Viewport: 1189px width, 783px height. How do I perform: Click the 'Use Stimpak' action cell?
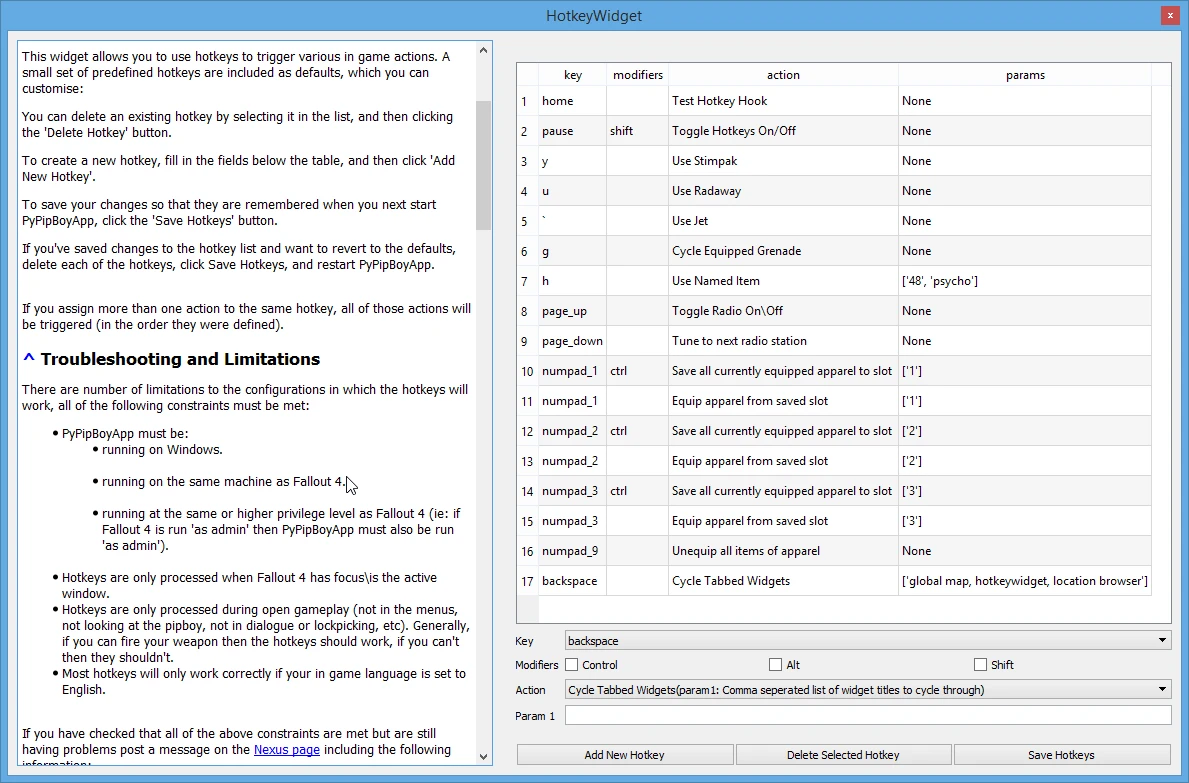(x=783, y=161)
